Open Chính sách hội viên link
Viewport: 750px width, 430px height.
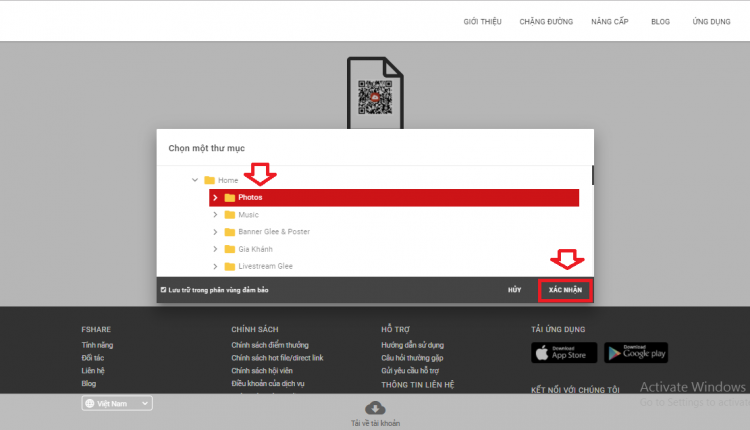pos(262,371)
